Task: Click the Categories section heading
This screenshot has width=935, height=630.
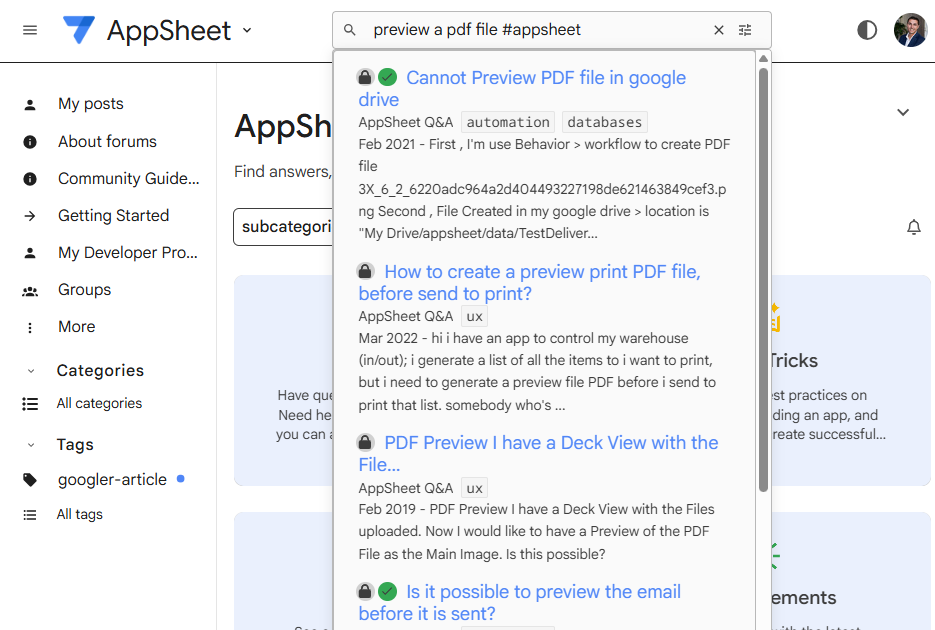Action: click(100, 370)
